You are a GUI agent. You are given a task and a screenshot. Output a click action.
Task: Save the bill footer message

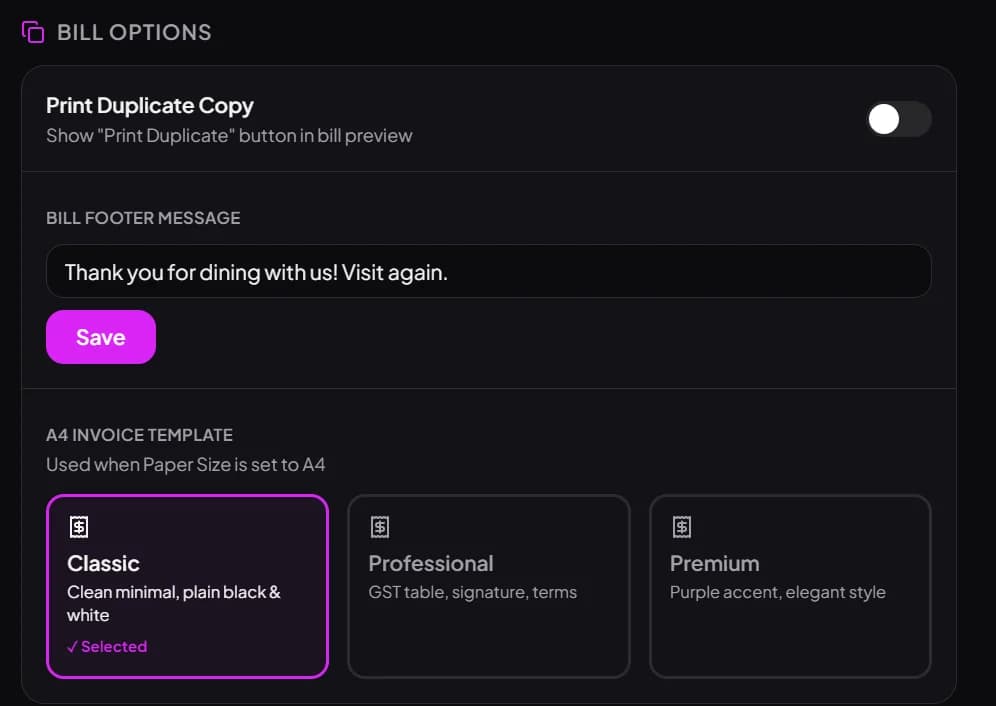[x=101, y=337]
